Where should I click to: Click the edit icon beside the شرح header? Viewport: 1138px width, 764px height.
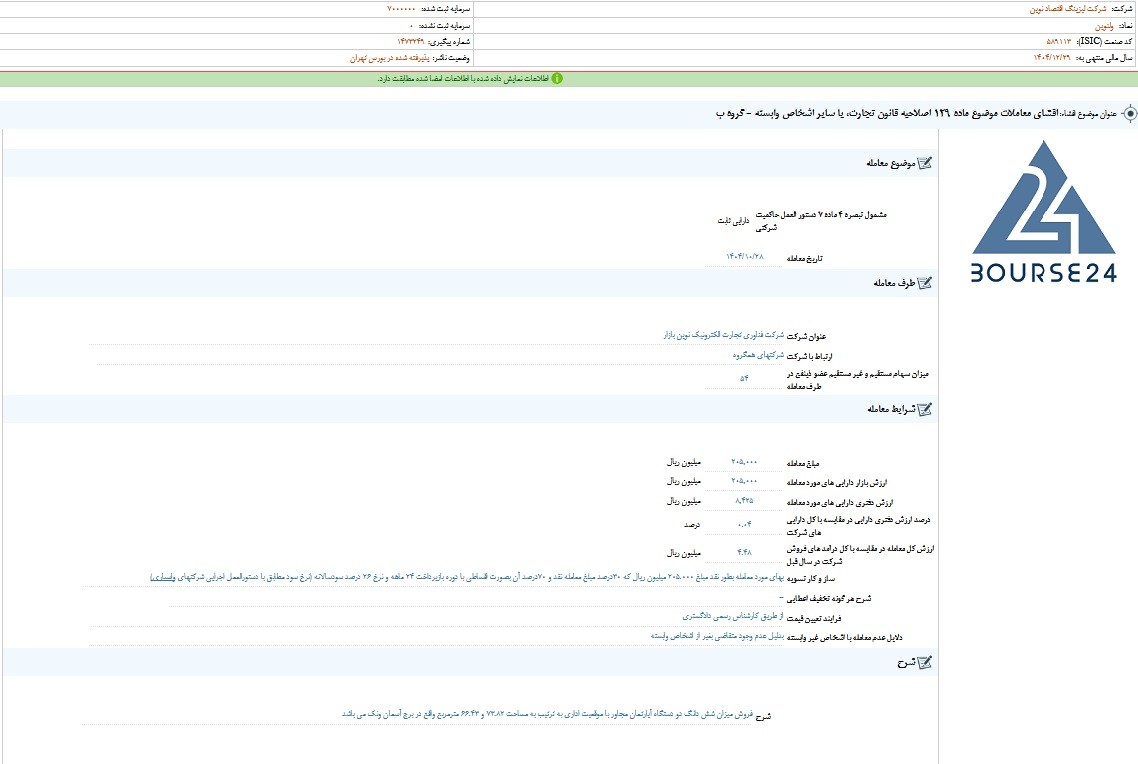point(925,662)
